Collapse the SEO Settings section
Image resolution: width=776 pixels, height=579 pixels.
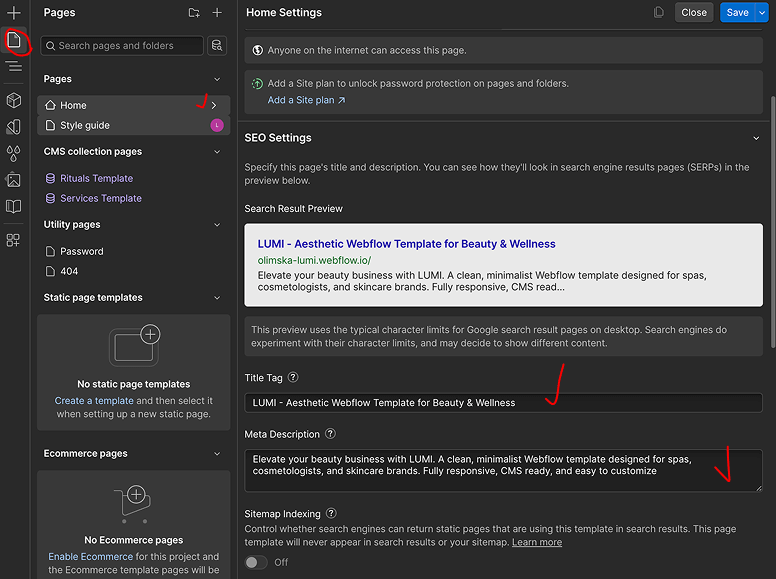coord(756,138)
